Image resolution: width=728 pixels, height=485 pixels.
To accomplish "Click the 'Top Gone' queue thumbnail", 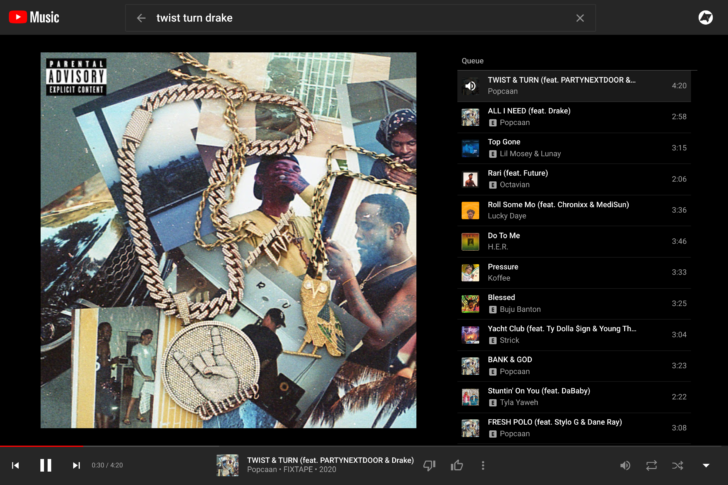I will (x=470, y=148).
